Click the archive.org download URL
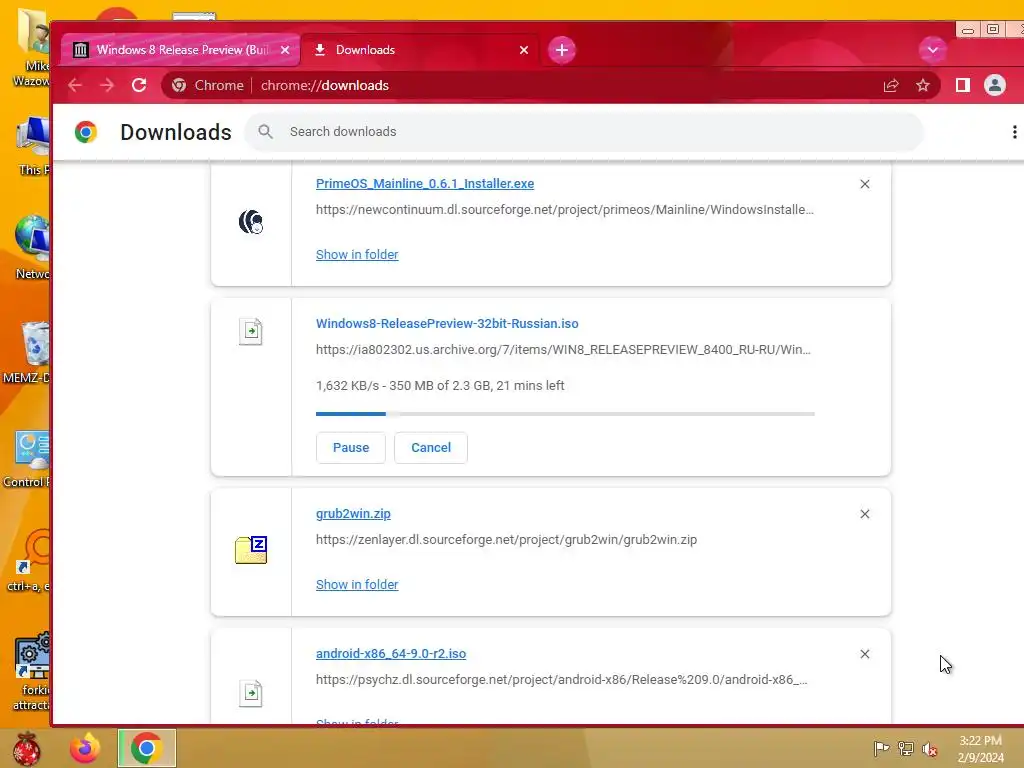1024x768 pixels. click(x=563, y=350)
